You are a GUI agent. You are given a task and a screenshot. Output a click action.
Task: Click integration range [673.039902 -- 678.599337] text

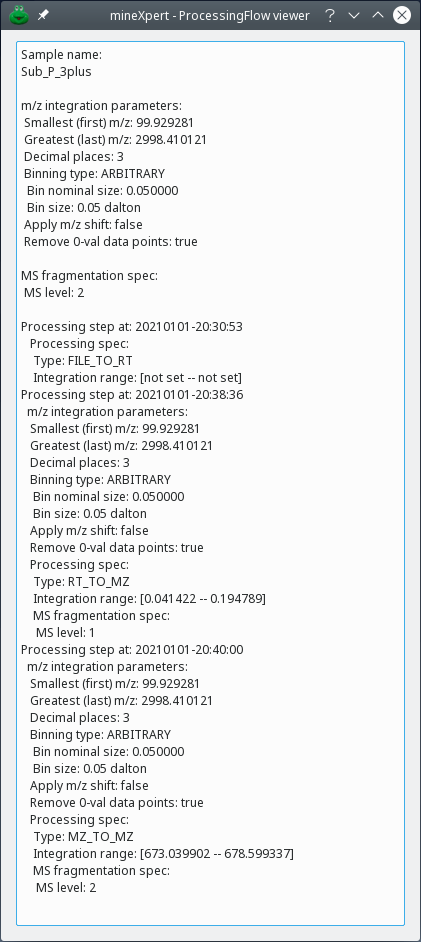click(x=163, y=853)
